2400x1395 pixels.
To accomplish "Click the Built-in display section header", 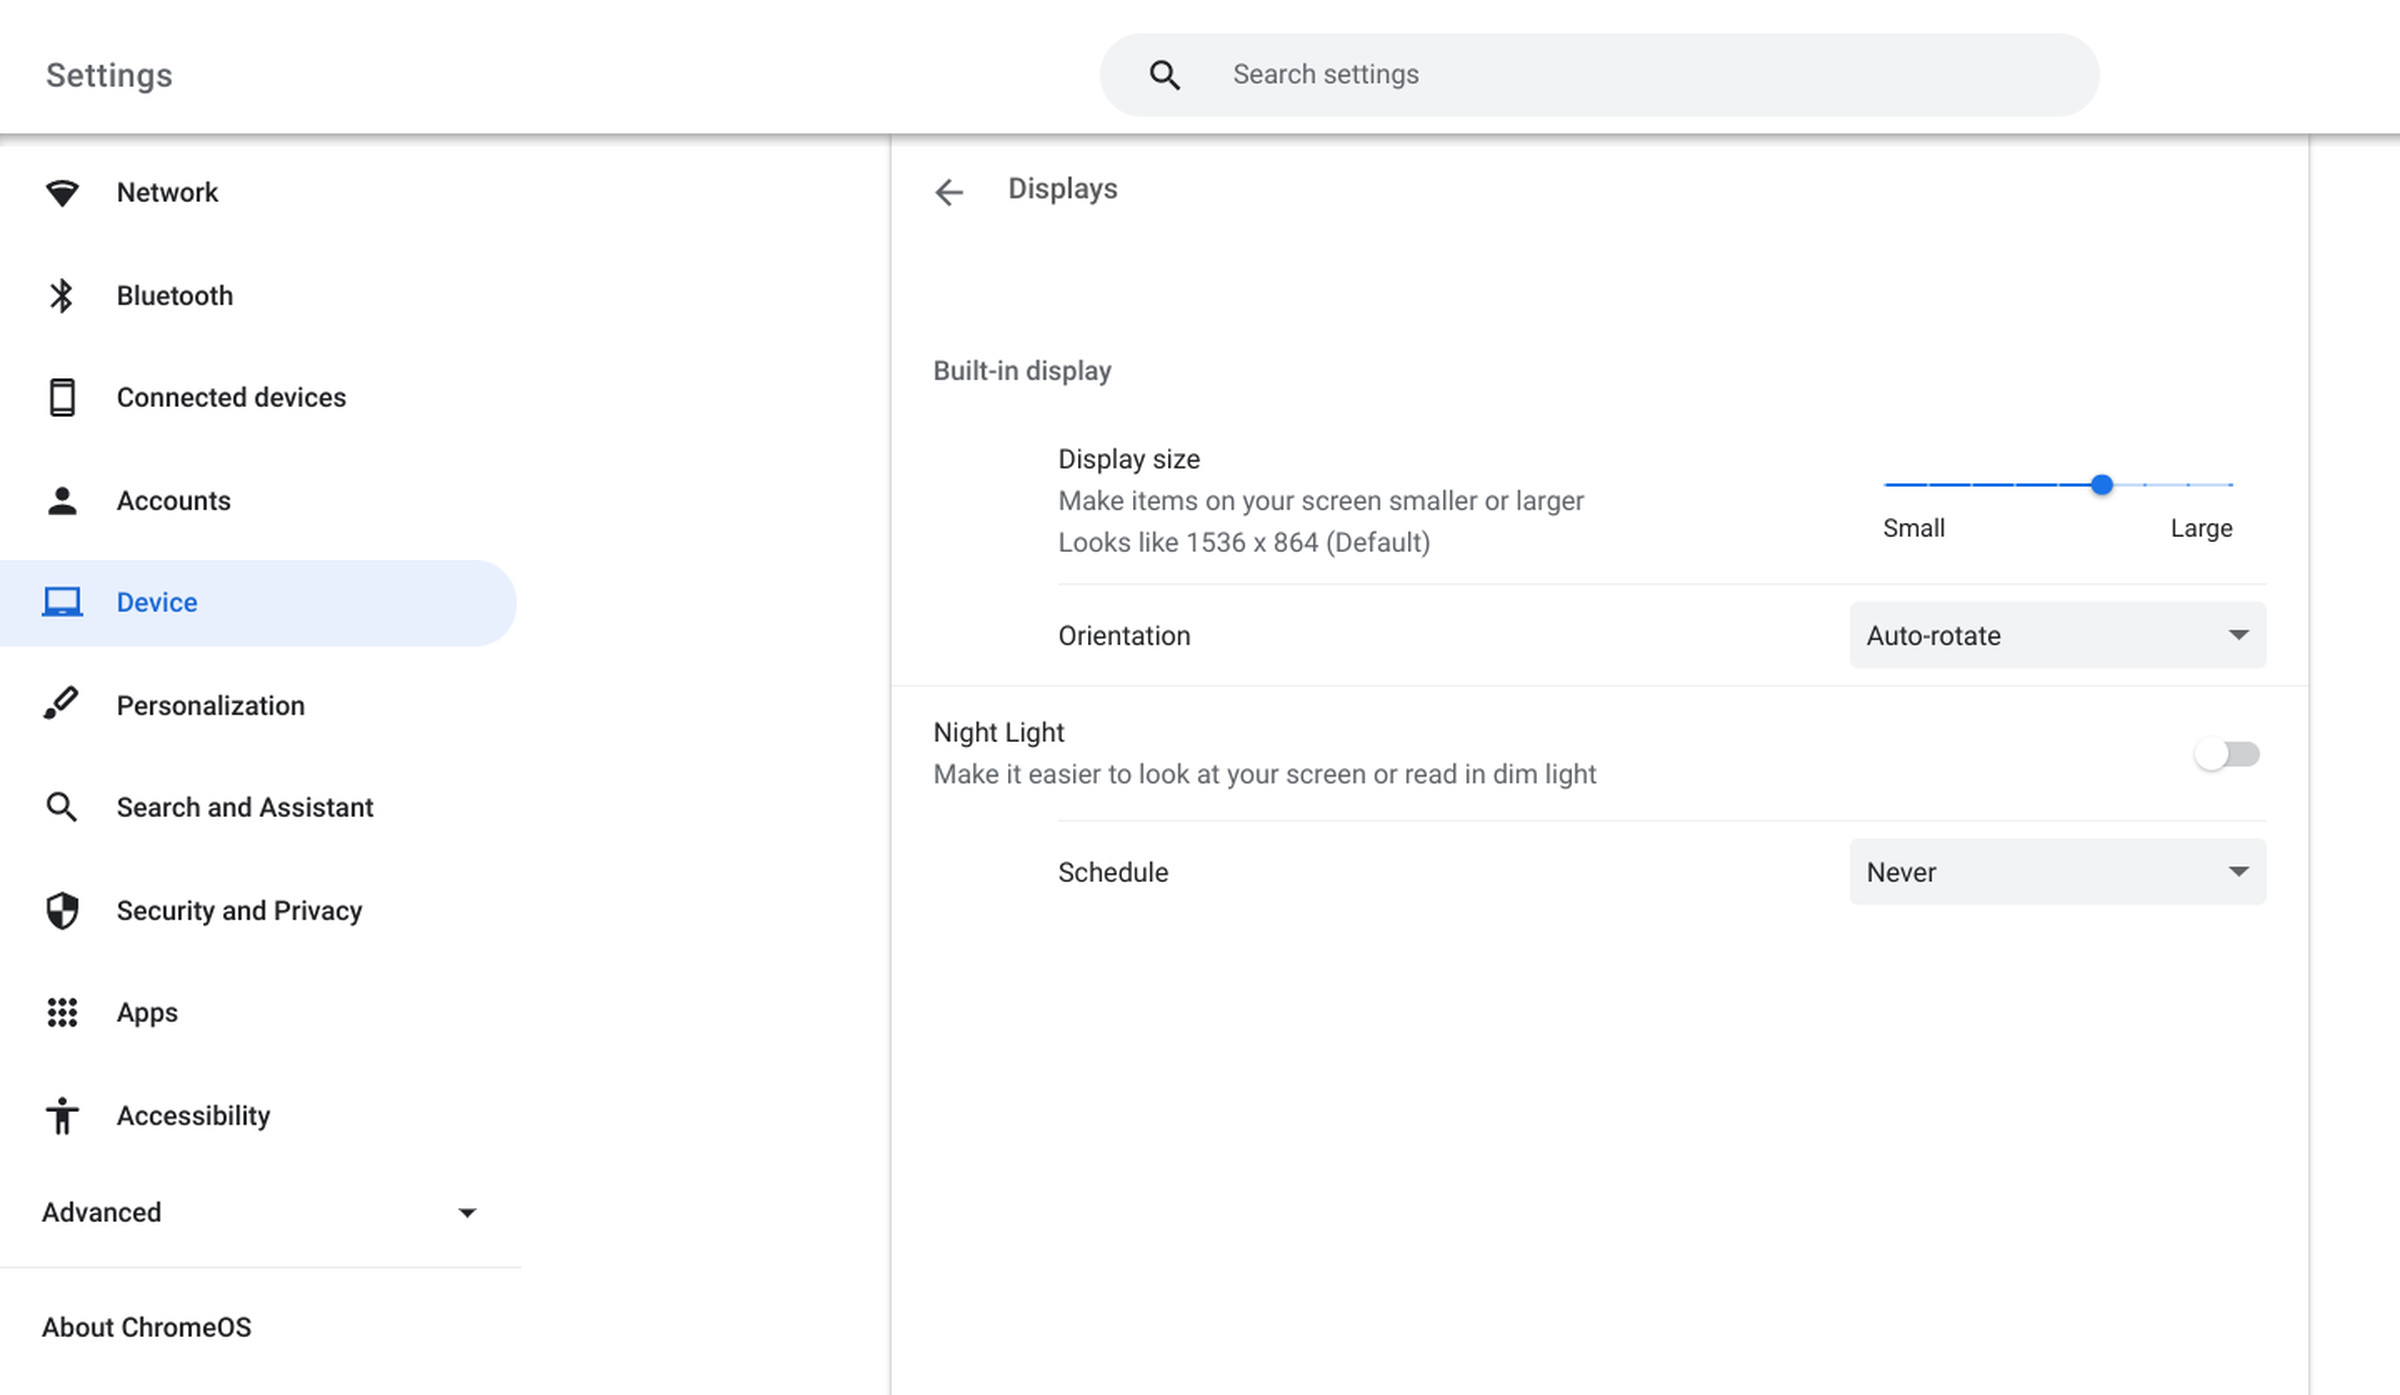I will tap(1021, 369).
